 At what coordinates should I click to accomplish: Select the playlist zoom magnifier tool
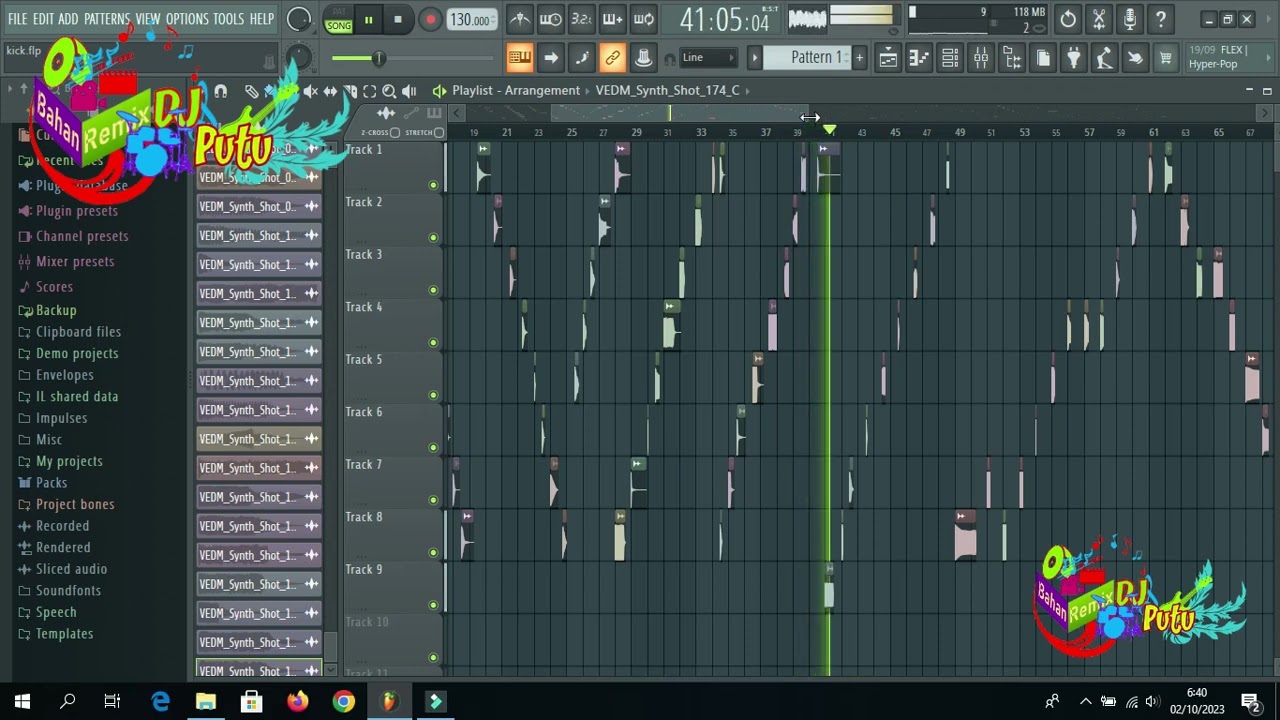point(389,92)
